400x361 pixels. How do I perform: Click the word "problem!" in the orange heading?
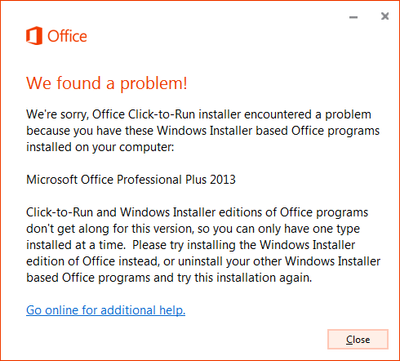[x=154, y=84]
